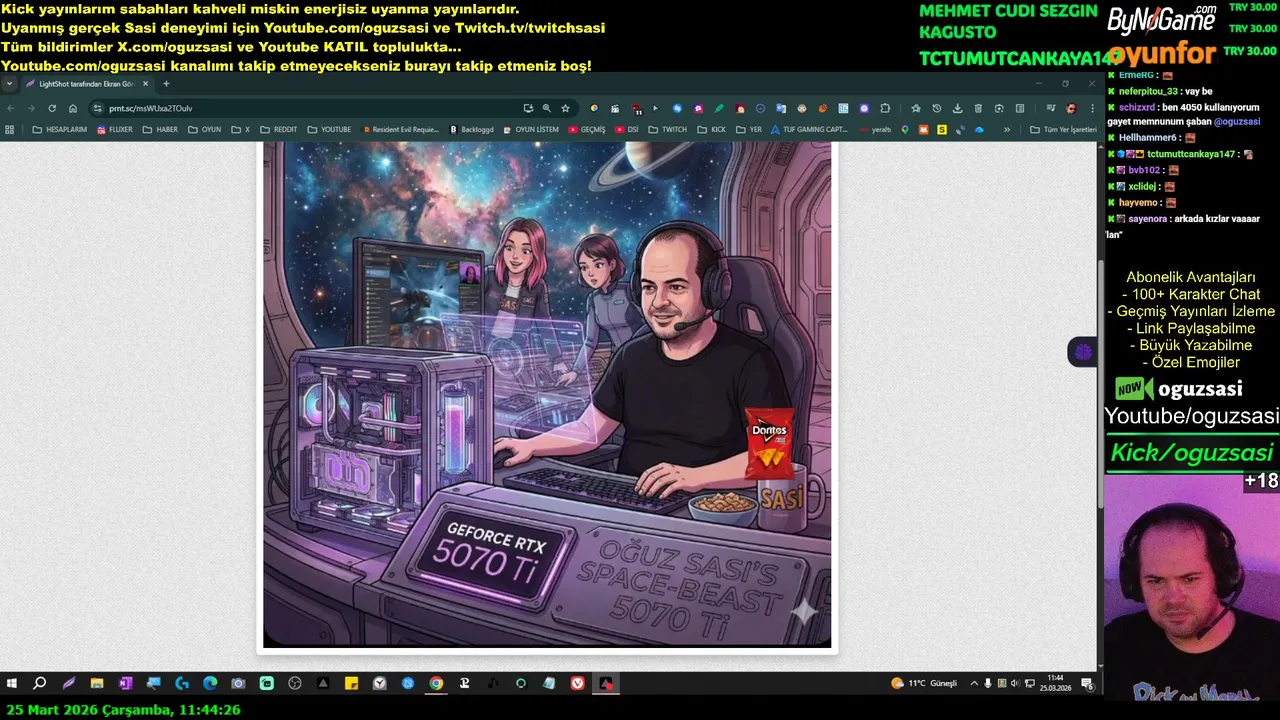
Task: Open the TUF GAMING CAPT bookmark
Action: pos(810,129)
